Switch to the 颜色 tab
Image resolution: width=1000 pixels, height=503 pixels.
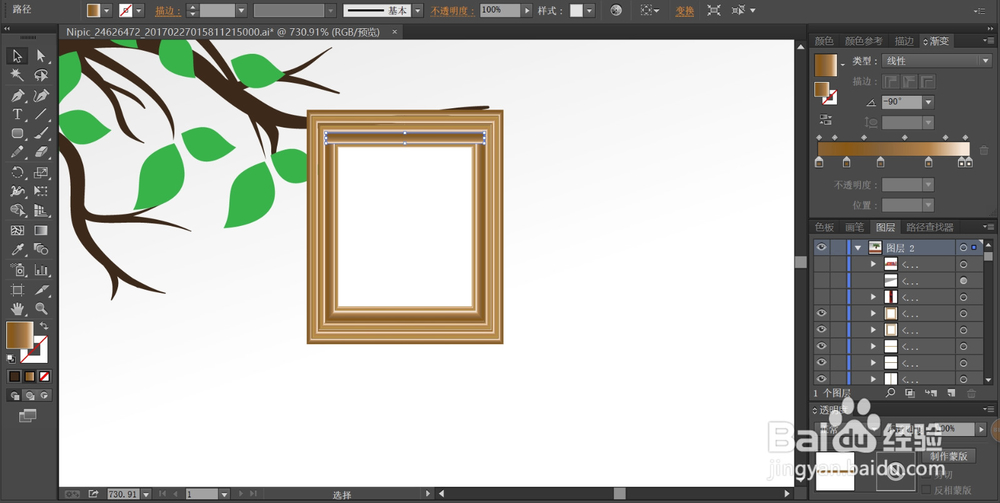[824, 41]
